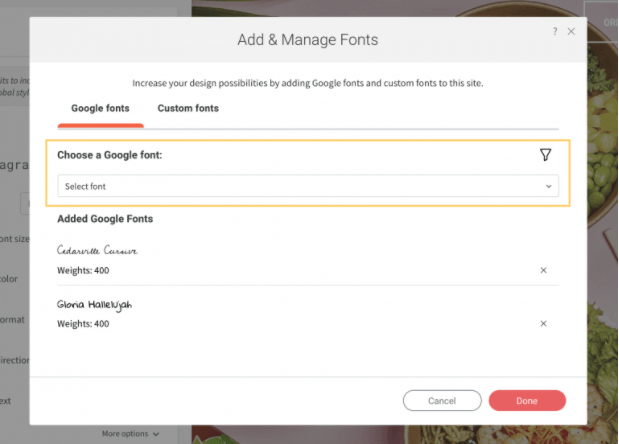The image size is (619, 444).
Task: Open the help question mark icon
Action: (555, 31)
